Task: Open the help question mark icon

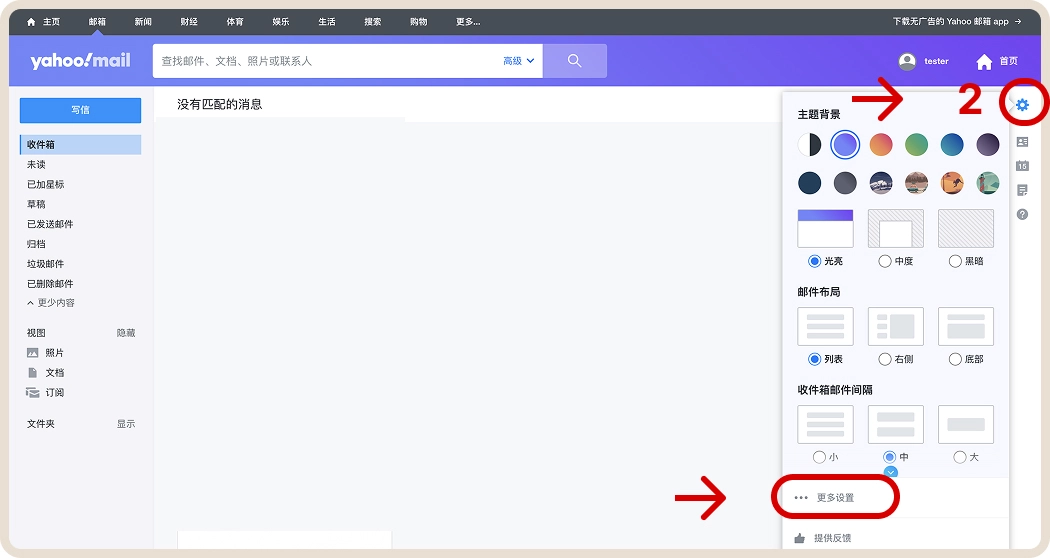Action: [x=1022, y=214]
